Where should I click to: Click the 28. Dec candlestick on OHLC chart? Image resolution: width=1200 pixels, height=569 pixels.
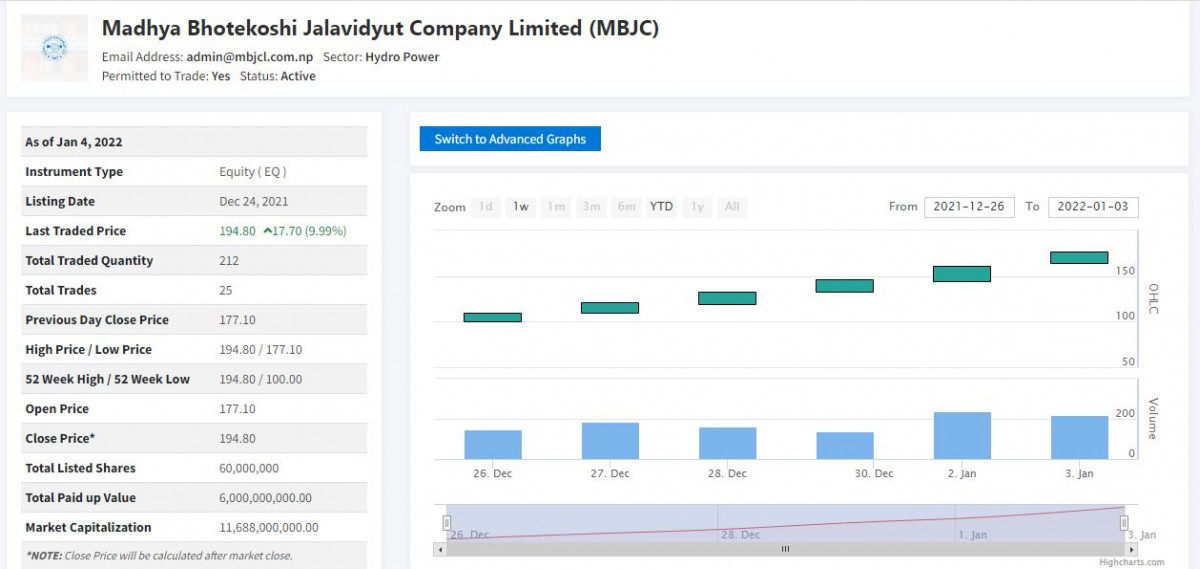(x=727, y=298)
